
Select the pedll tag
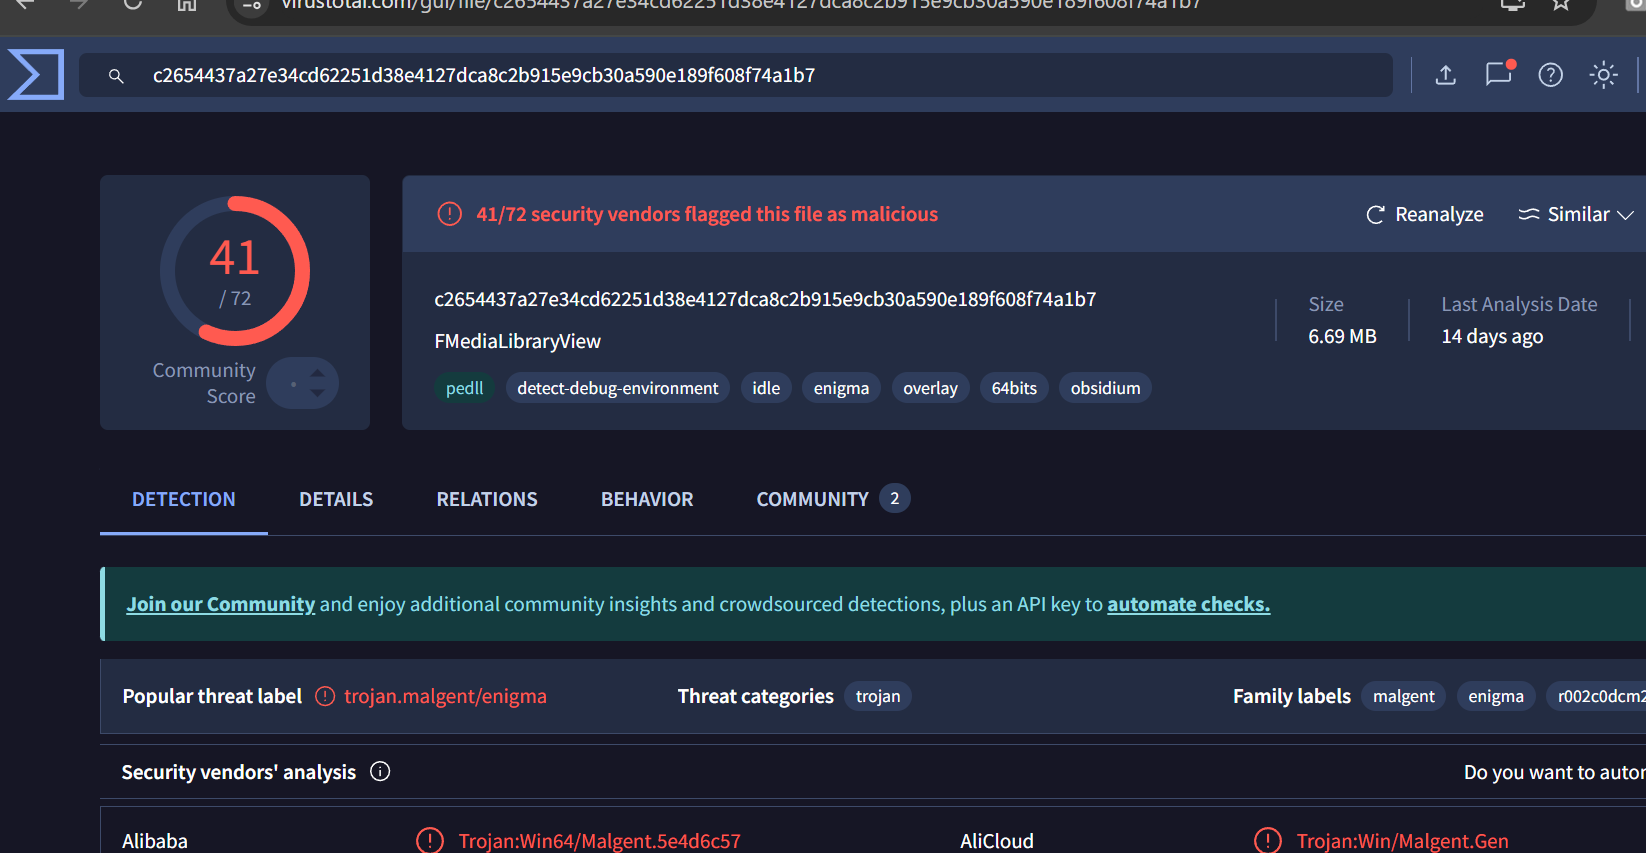(x=465, y=388)
